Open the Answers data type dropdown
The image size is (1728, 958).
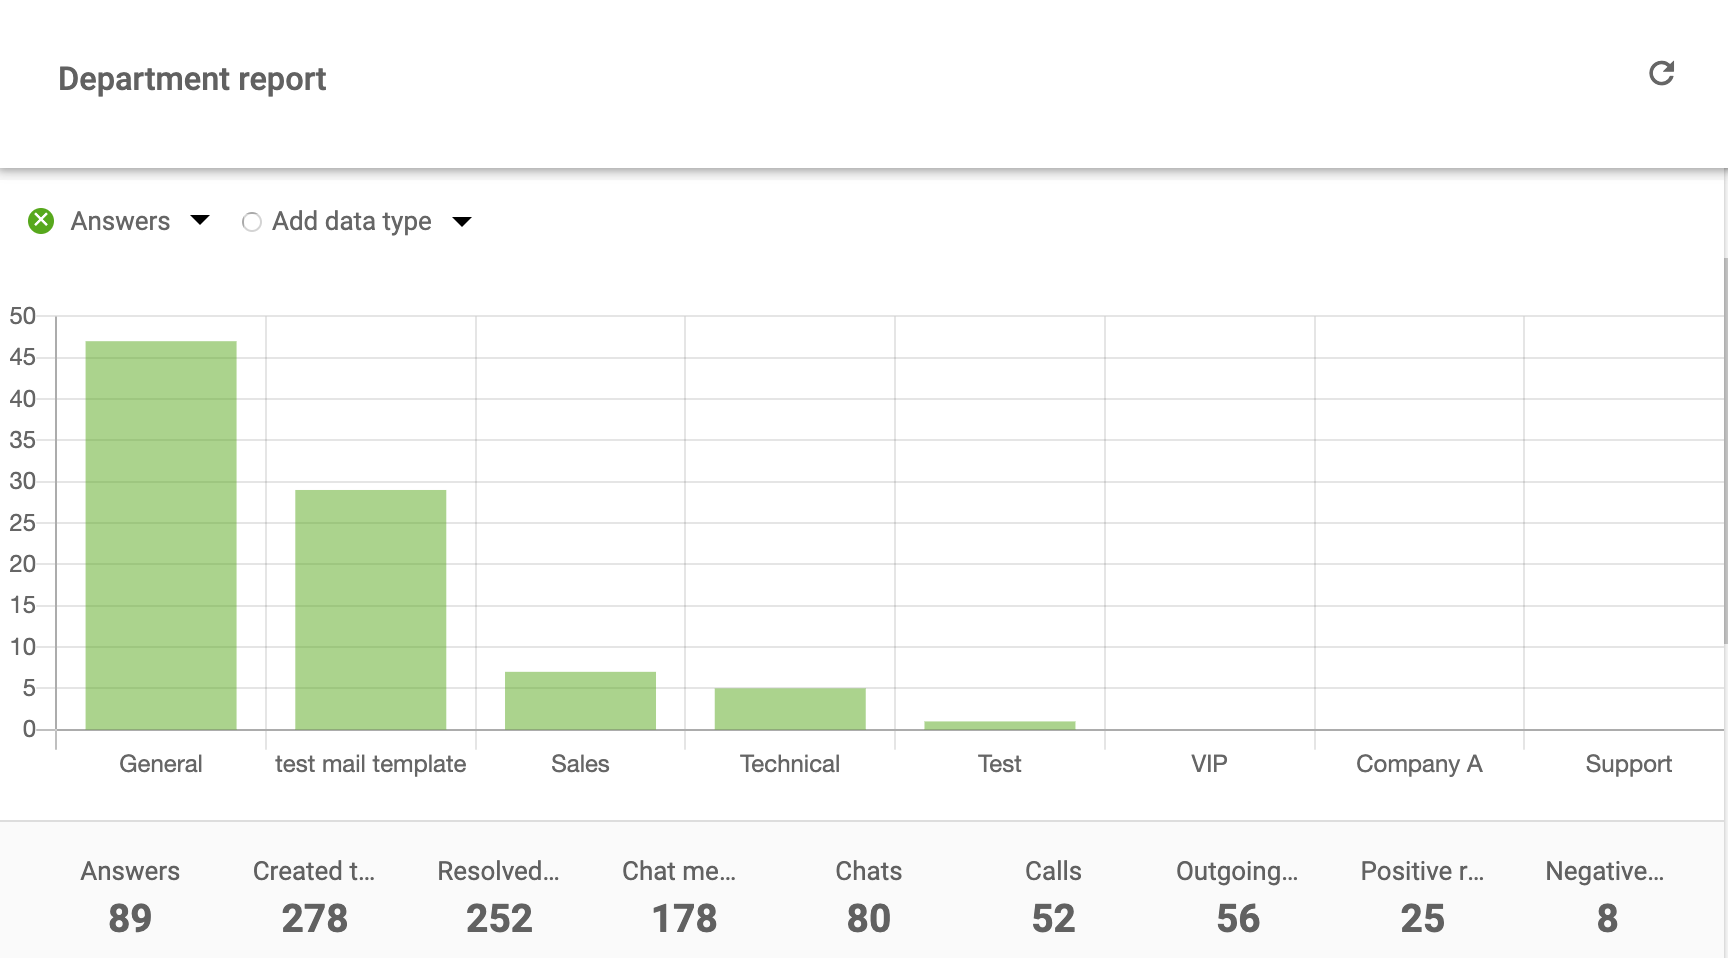coord(200,220)
